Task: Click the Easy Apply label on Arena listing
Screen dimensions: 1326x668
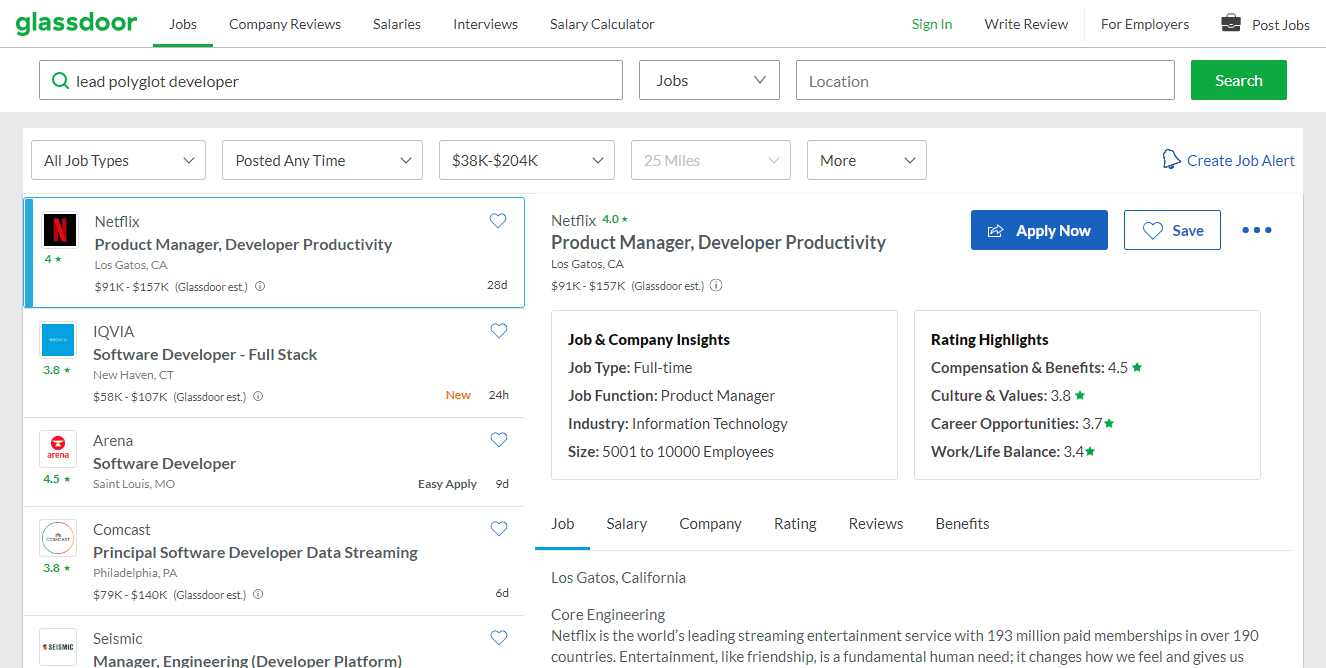Action: pyautogui.click(x=447, y=484)
